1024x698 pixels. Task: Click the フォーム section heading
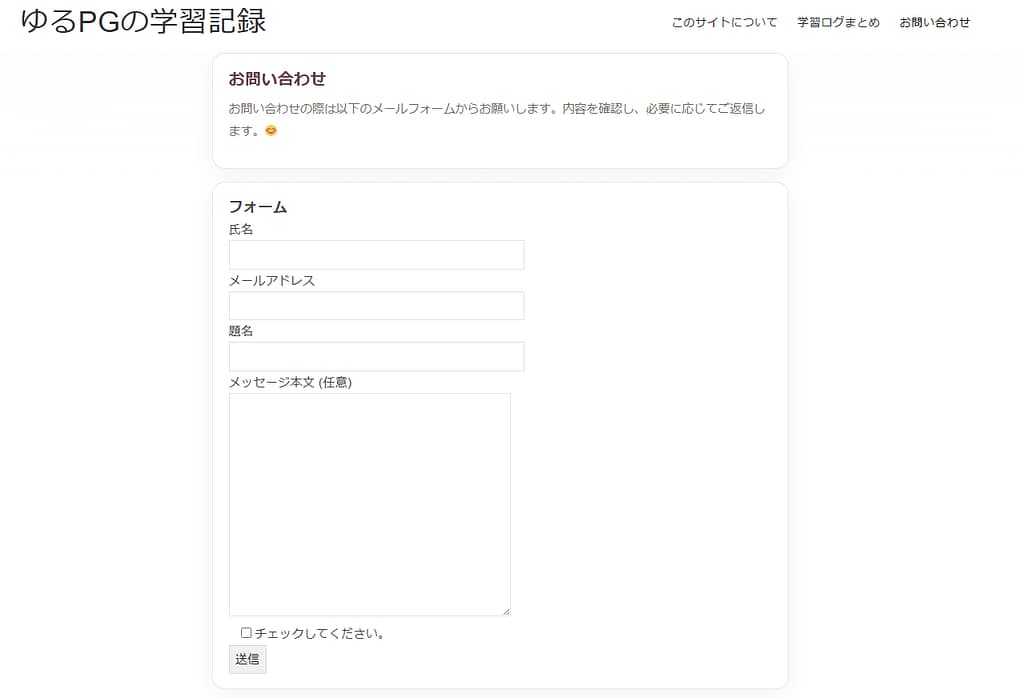point(258,207)
